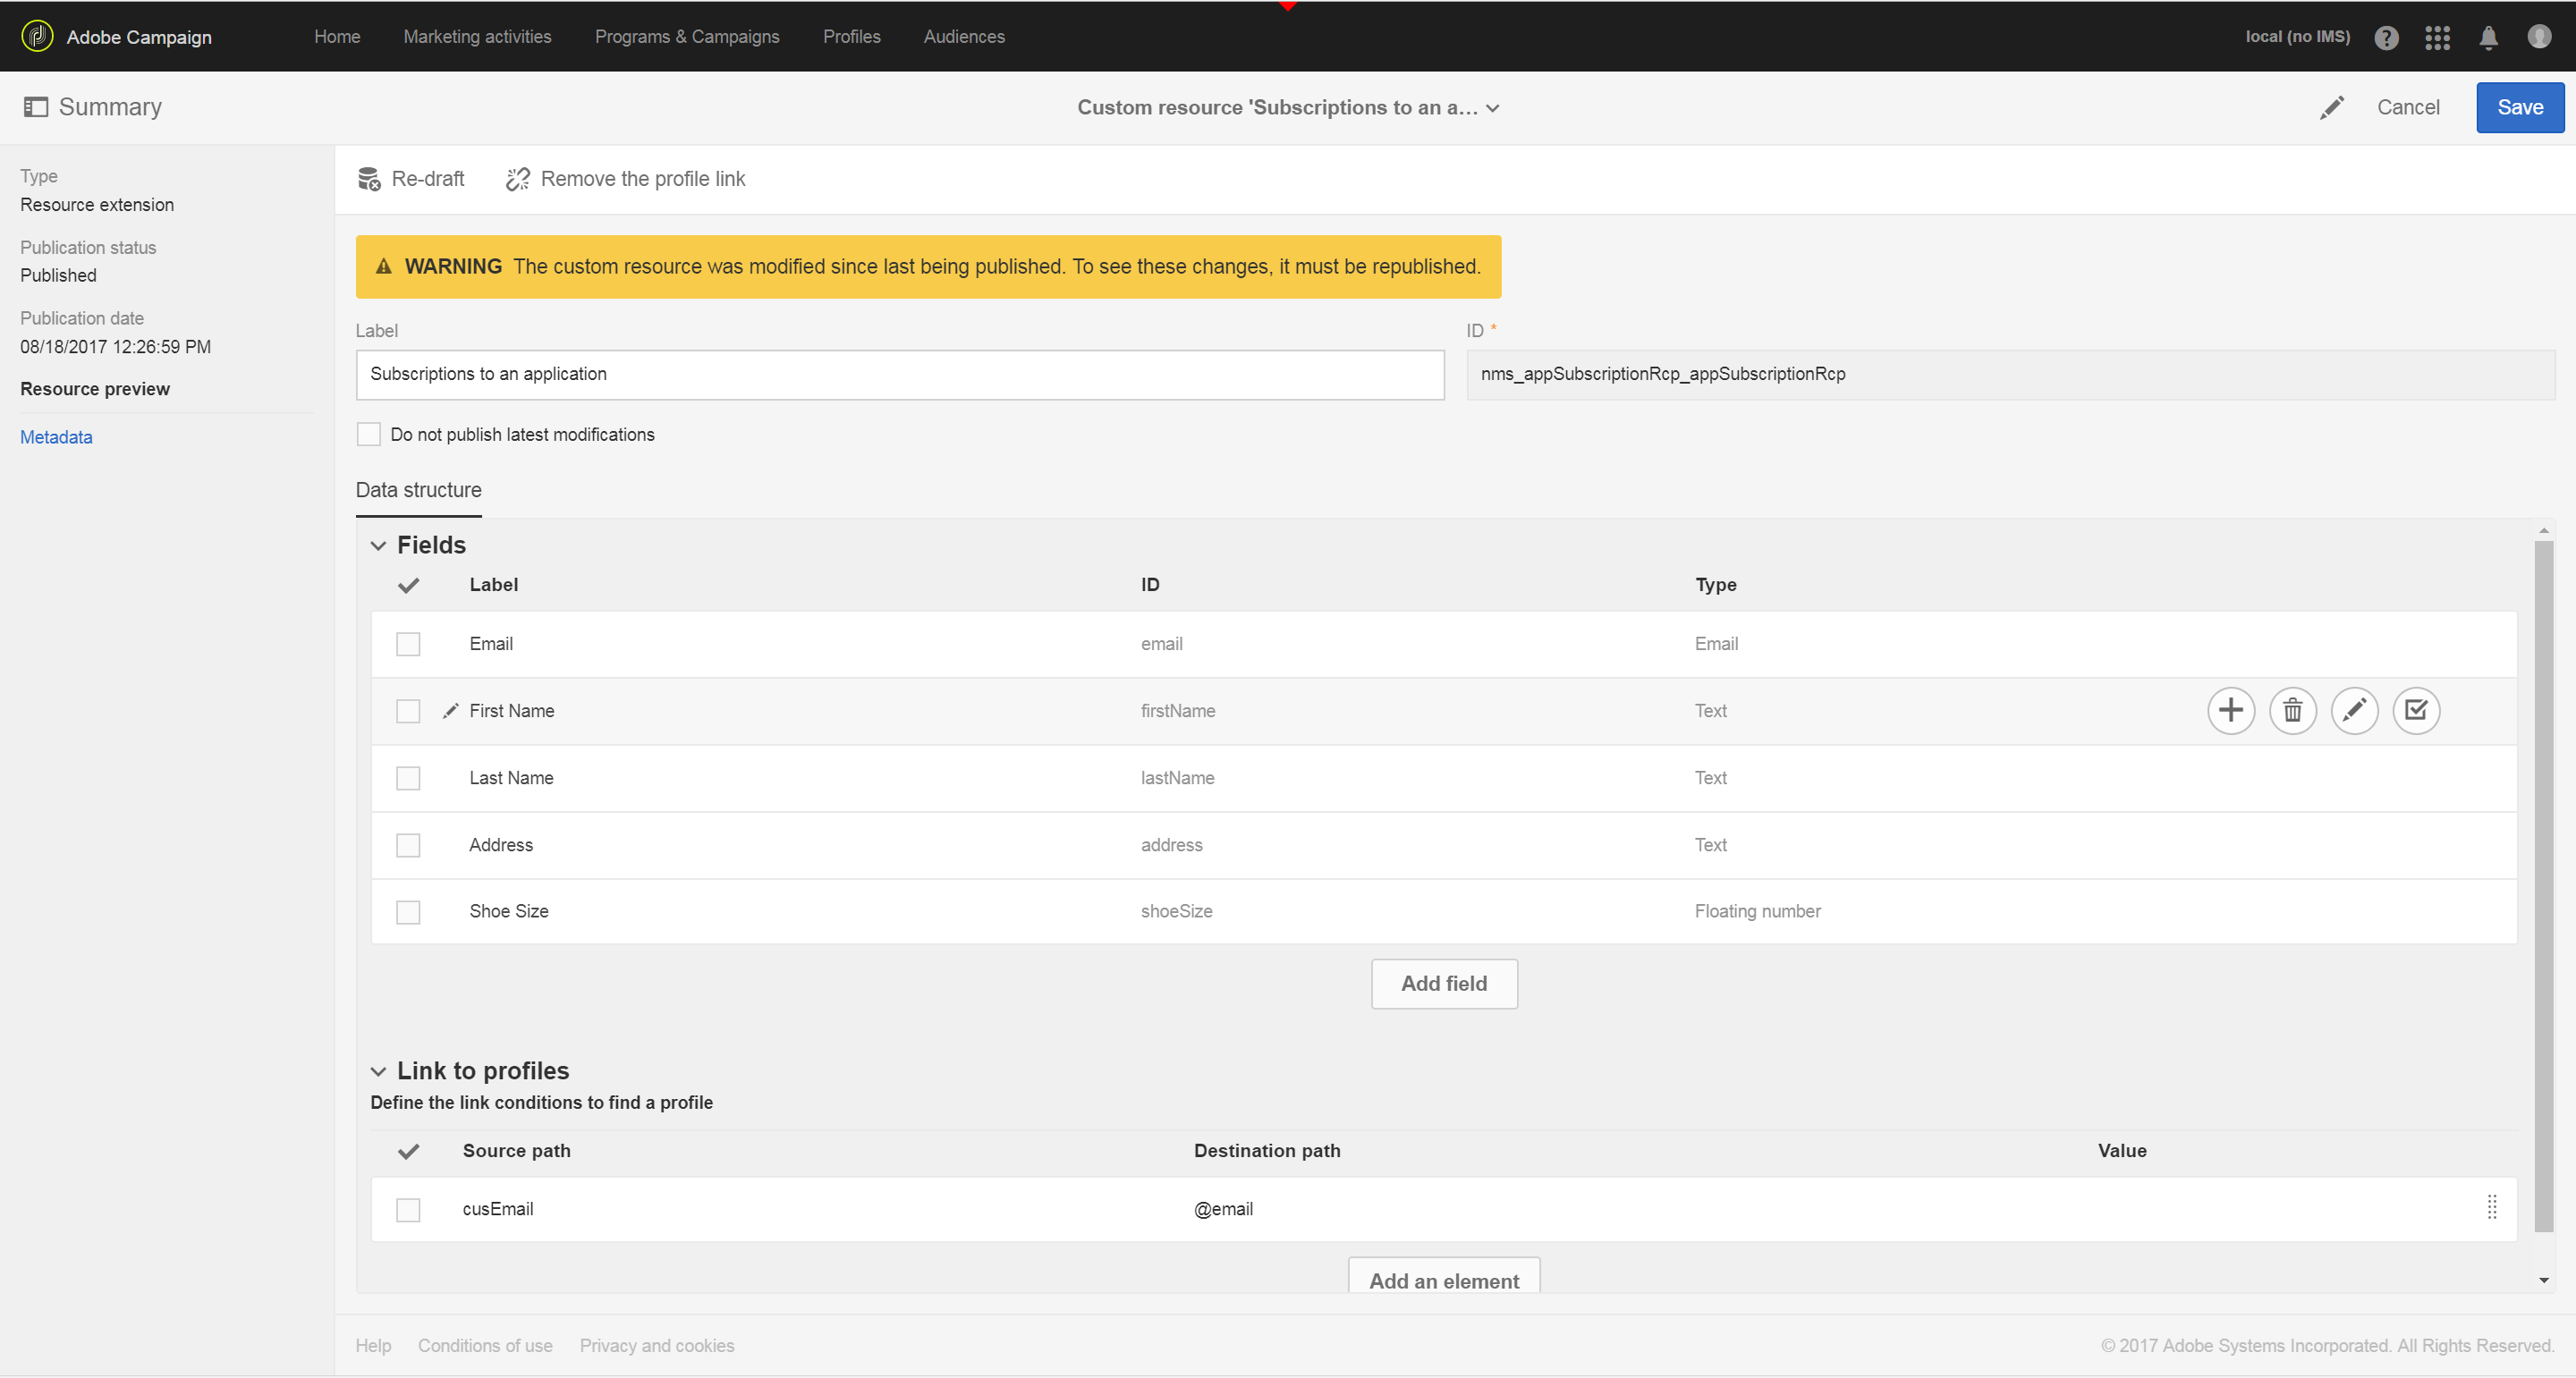The height and width of the screenshot is (1378, 2576).
Task: Edit First Name field via pencil button
Action: [x=2354, y=711]
